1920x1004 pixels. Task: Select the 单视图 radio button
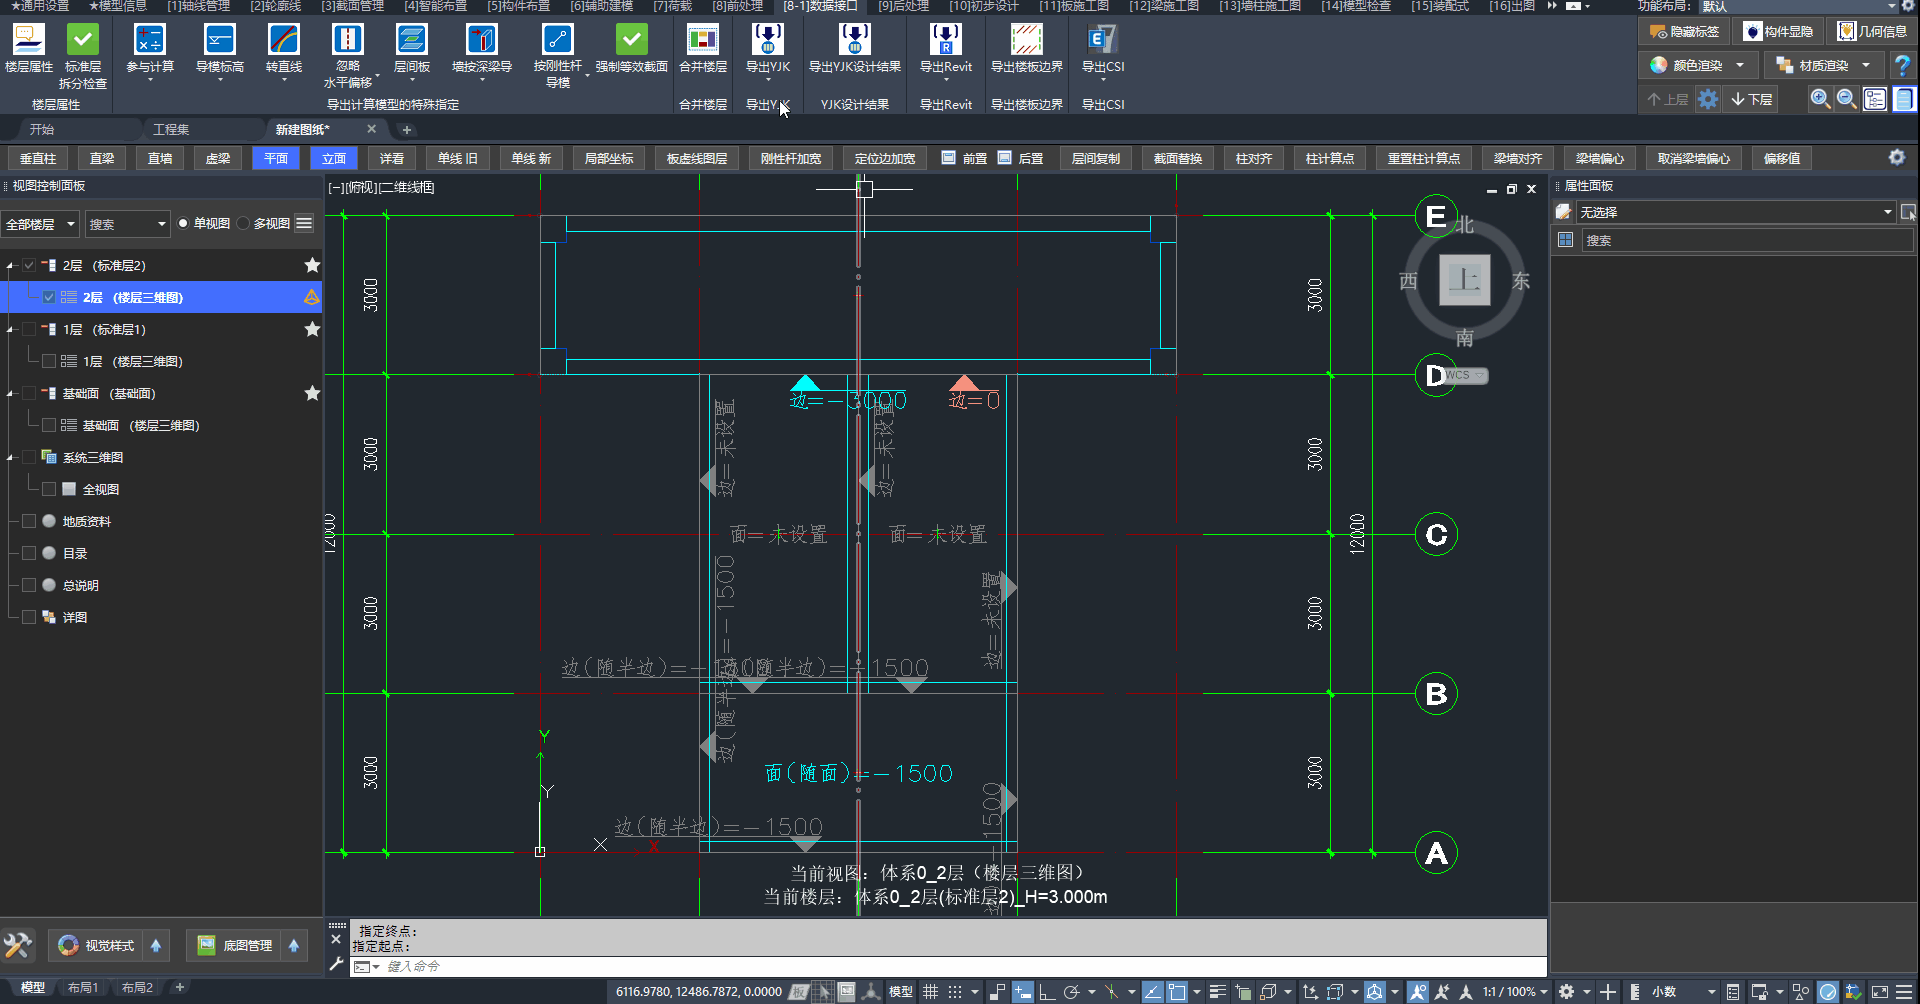click(x=183, y=223)
